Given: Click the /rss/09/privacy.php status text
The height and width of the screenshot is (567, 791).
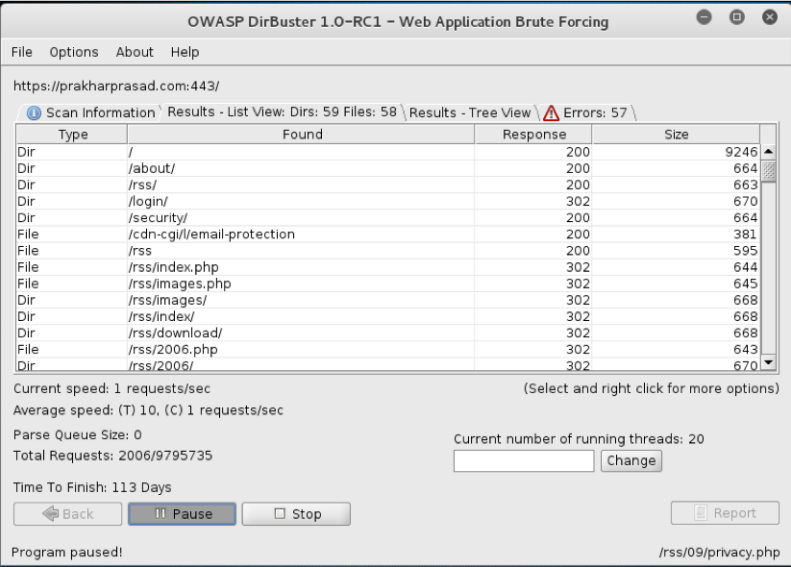Looking at the screenshot, I should pos(719,552).
